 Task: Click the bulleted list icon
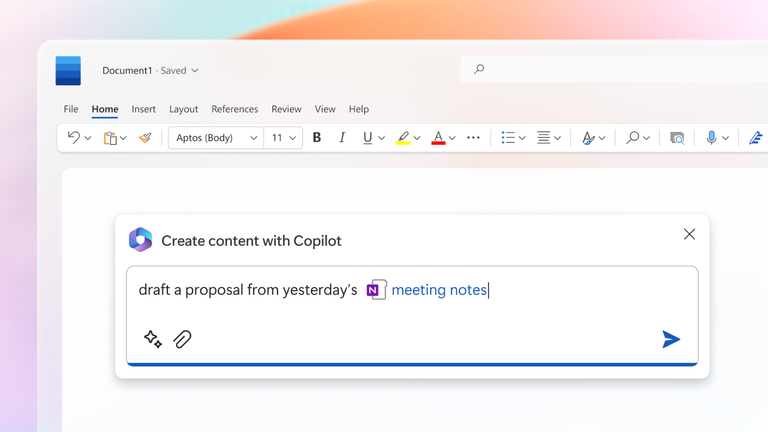508,138
